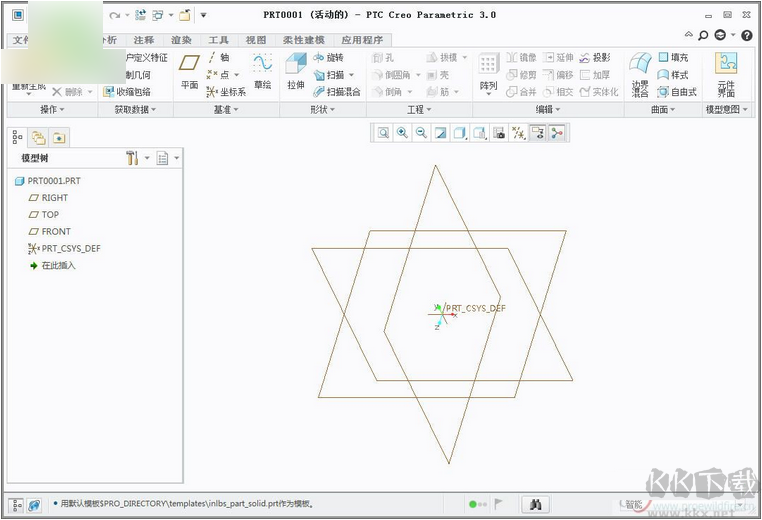Open display style dropdown in graphics toolbar
The height and width of the screenshot is (520, 762).
(x=460, y=133)
